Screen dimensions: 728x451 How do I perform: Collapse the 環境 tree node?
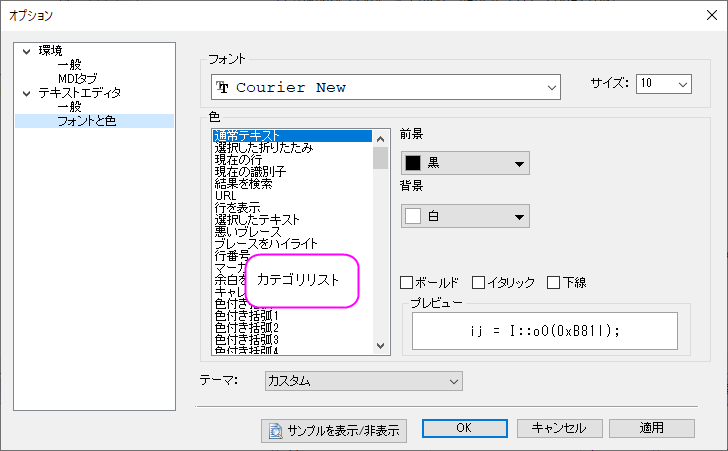27,51
